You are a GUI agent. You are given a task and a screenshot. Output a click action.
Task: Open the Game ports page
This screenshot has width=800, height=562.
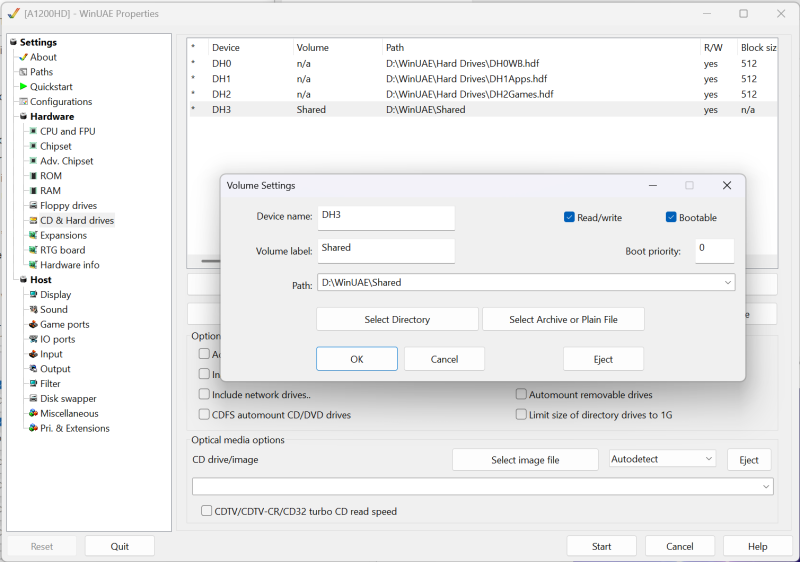(x=64, y=324)
